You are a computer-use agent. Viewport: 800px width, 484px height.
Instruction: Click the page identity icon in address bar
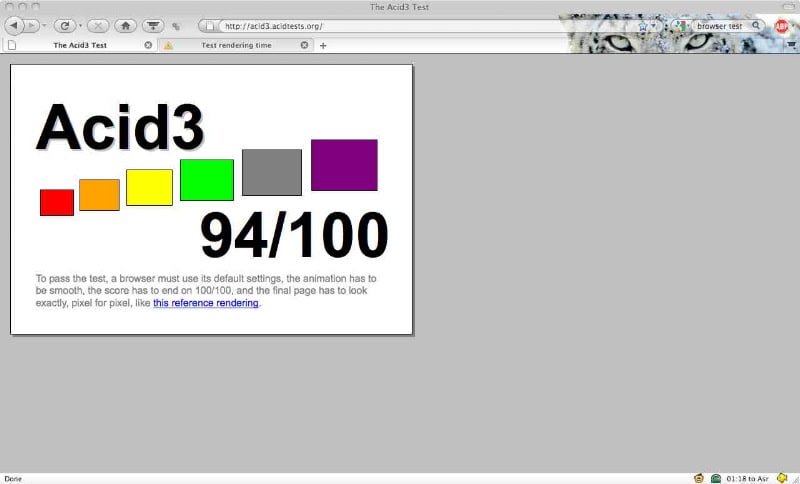point(209,26)
